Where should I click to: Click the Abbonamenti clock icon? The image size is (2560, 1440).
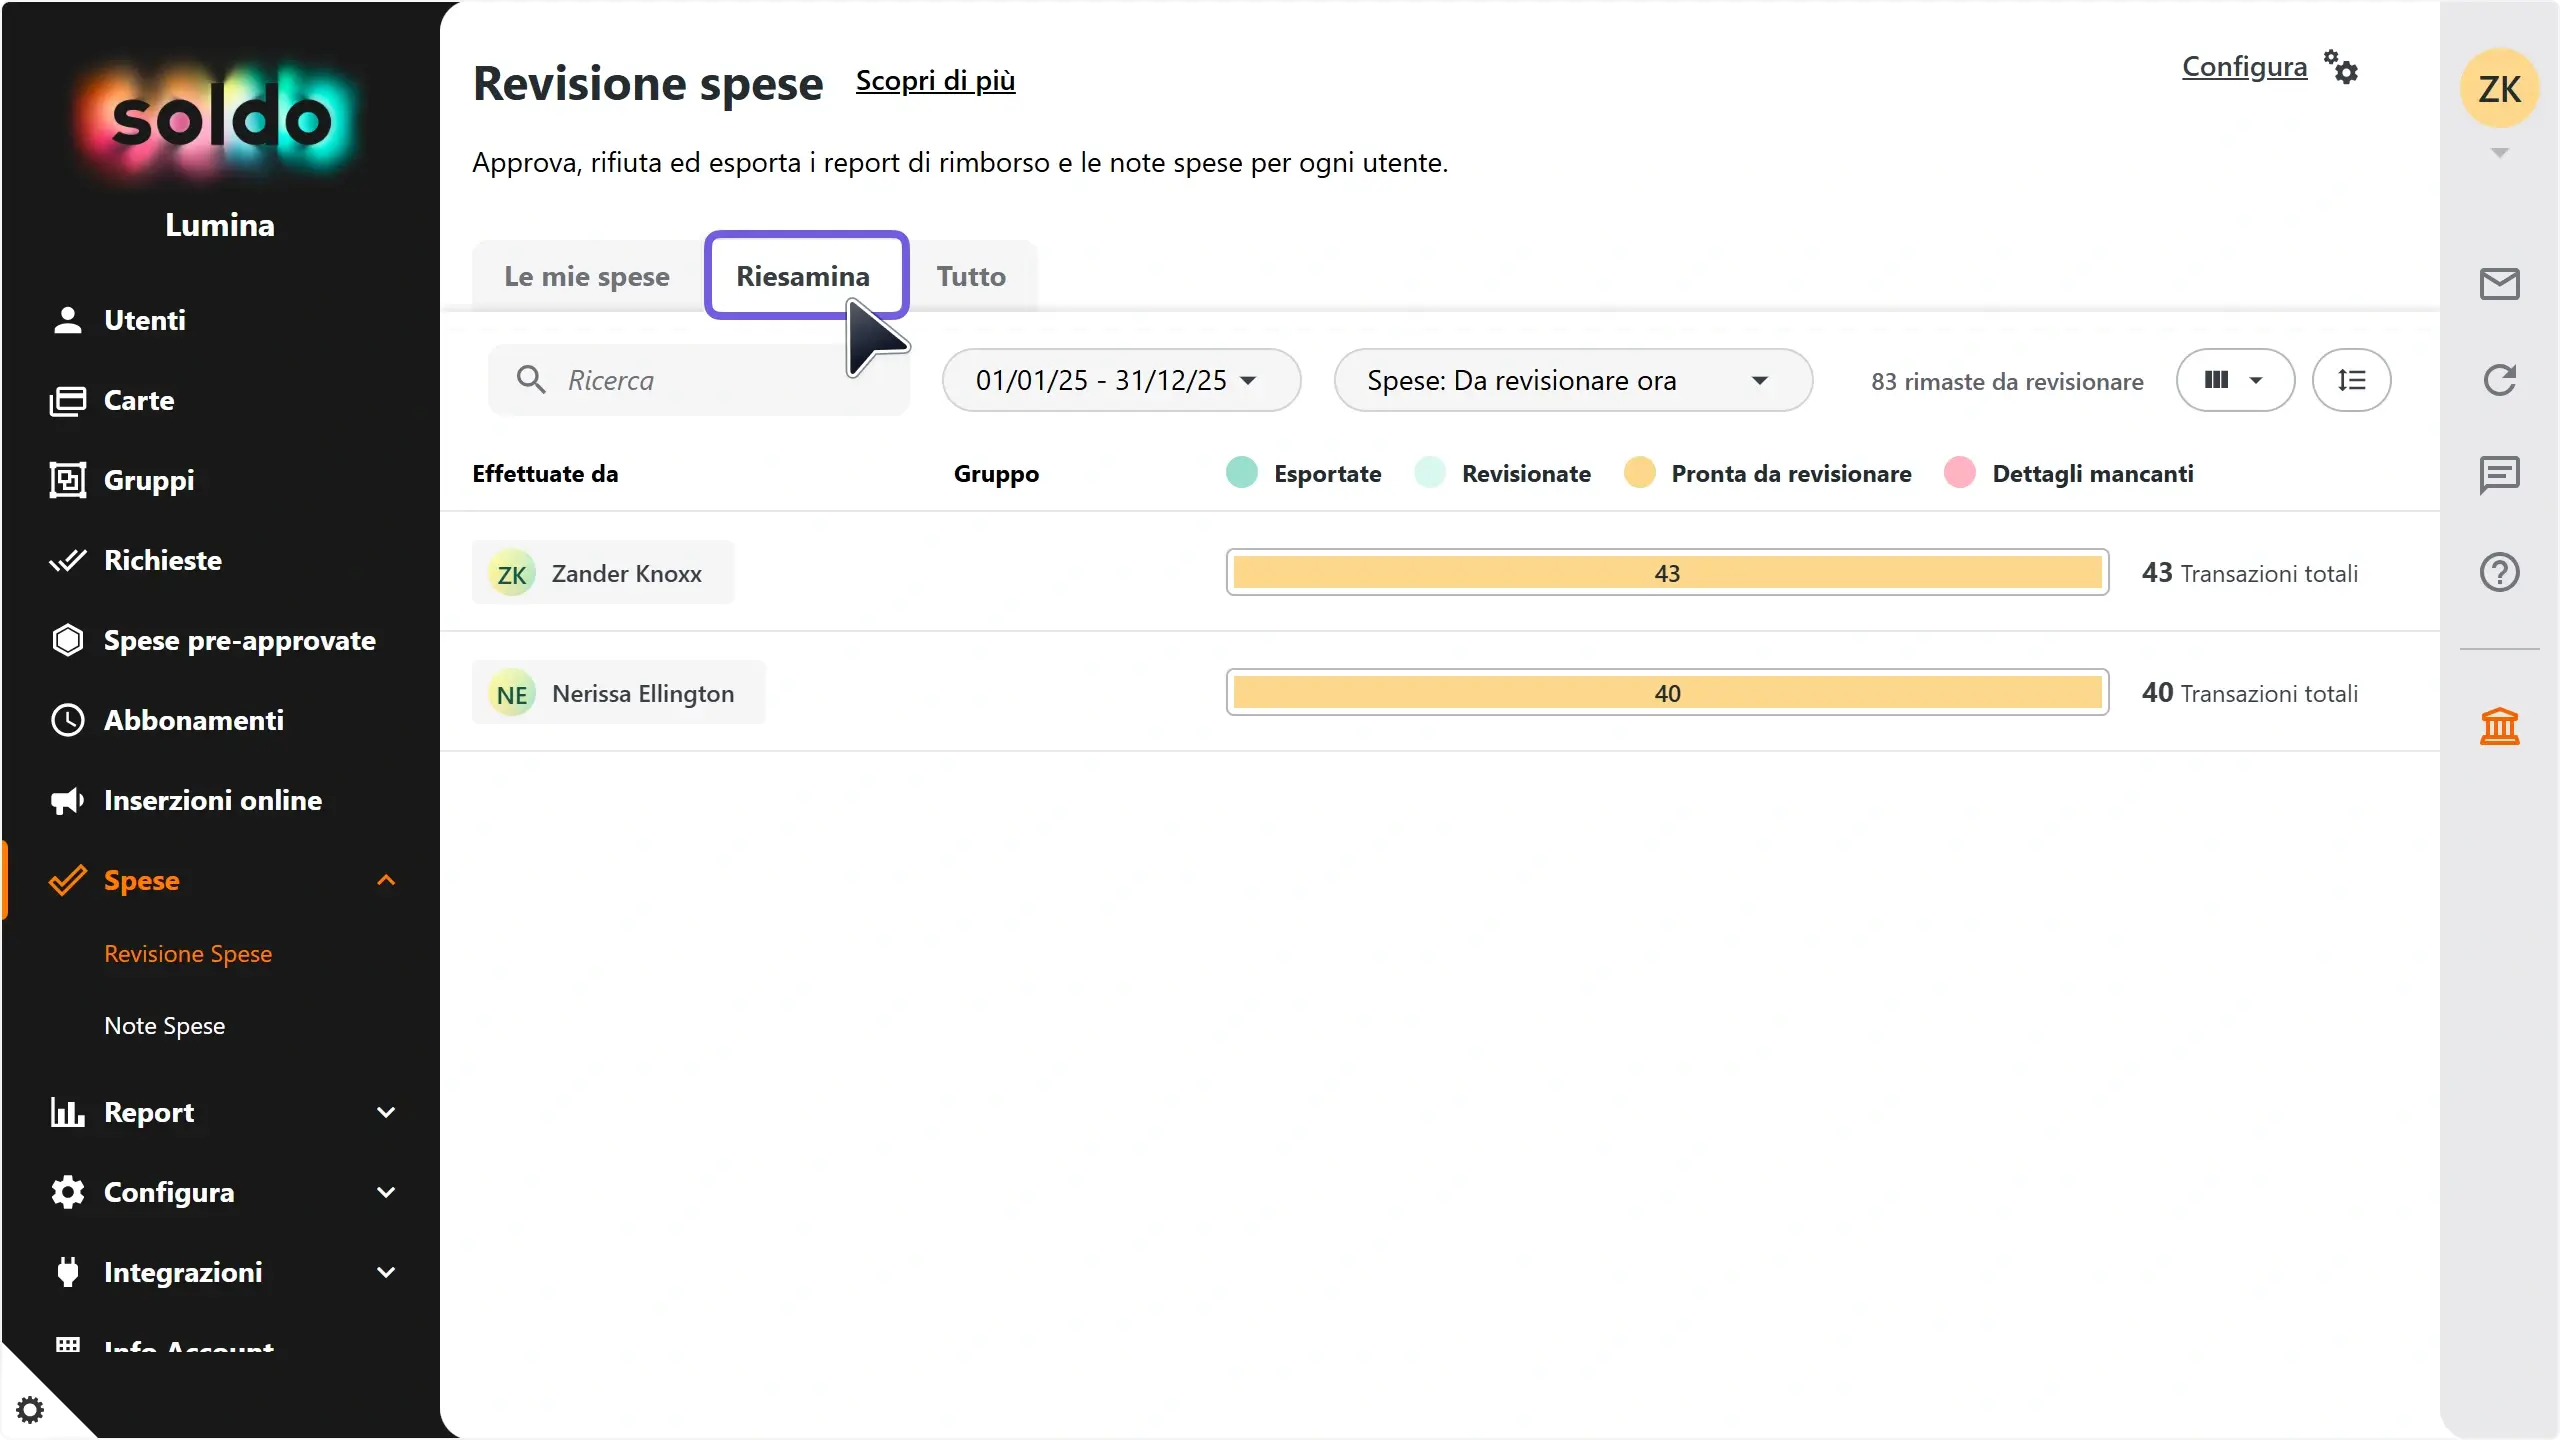pyautogui.click(x=67, y=720)
